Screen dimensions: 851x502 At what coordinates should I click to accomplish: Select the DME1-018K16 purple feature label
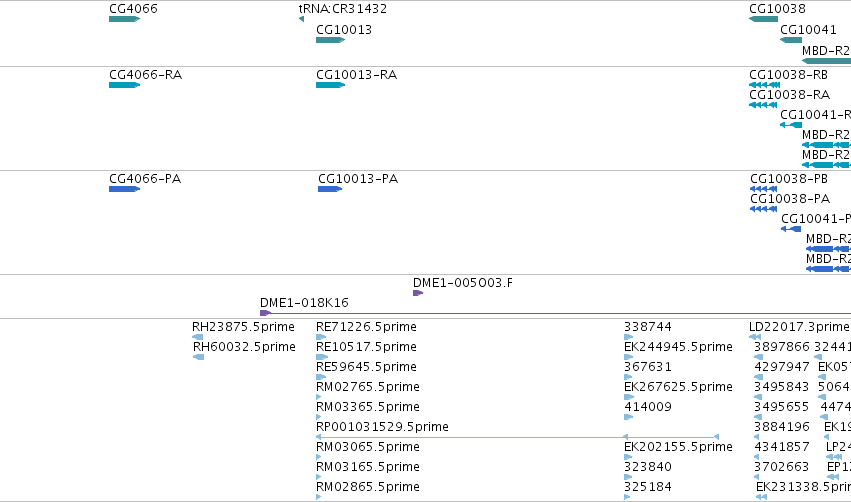pos(304,303)
